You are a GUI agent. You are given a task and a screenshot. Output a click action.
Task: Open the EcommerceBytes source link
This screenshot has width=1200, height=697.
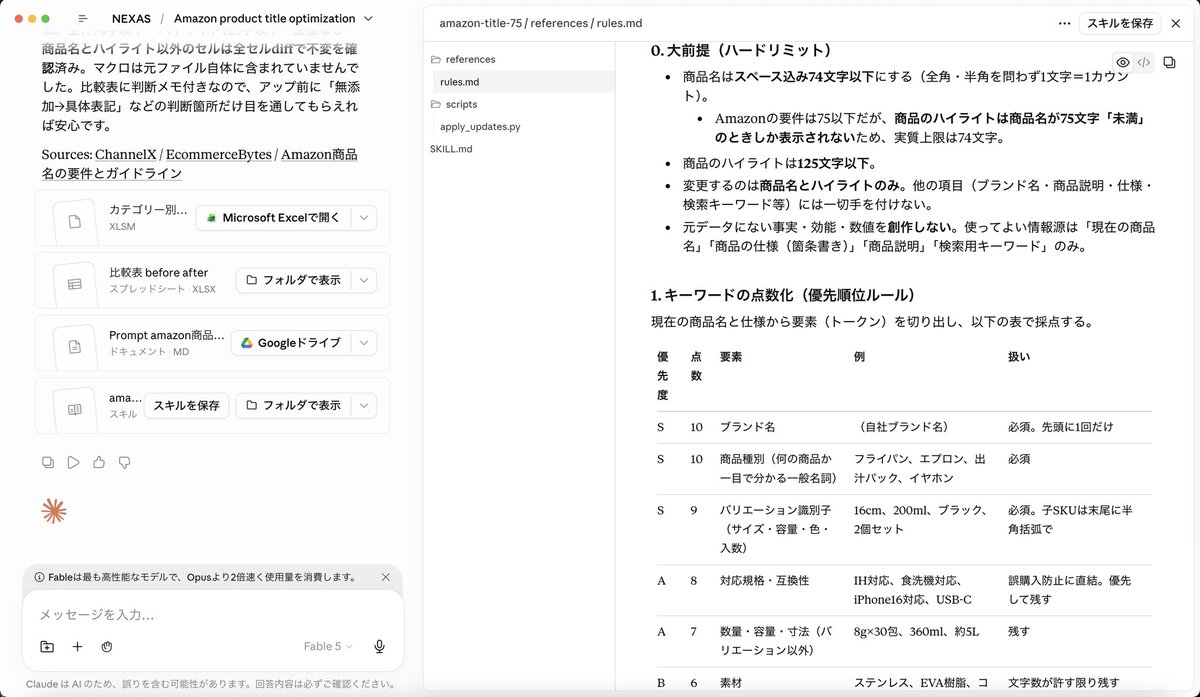(x=221, y=155)
